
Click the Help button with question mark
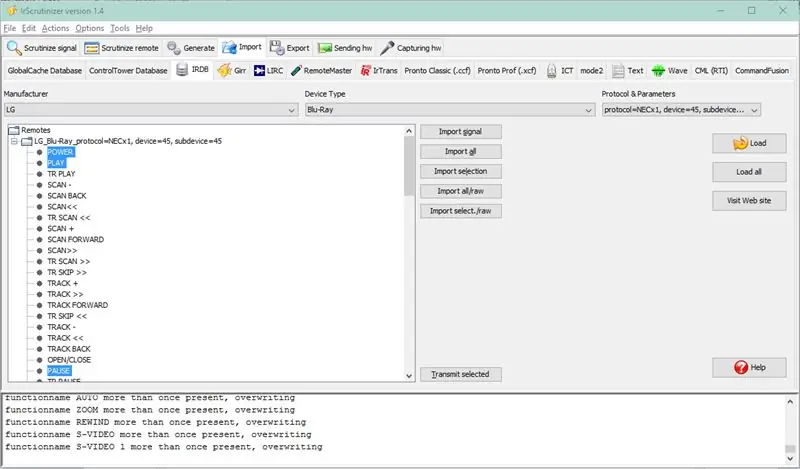click(749, 367)
